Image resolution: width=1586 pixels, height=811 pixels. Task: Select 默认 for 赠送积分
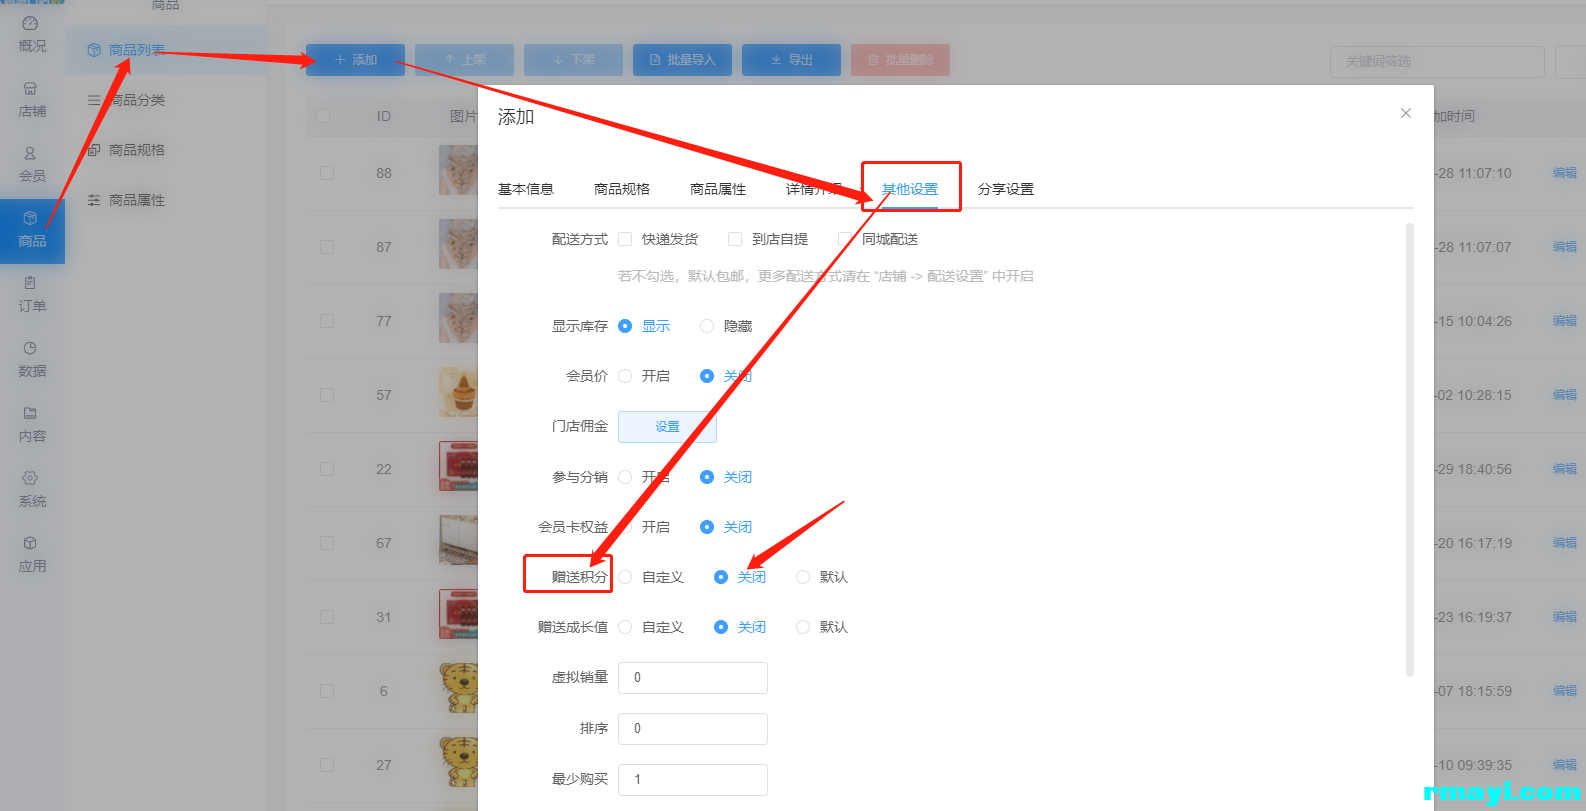point(803,577)
